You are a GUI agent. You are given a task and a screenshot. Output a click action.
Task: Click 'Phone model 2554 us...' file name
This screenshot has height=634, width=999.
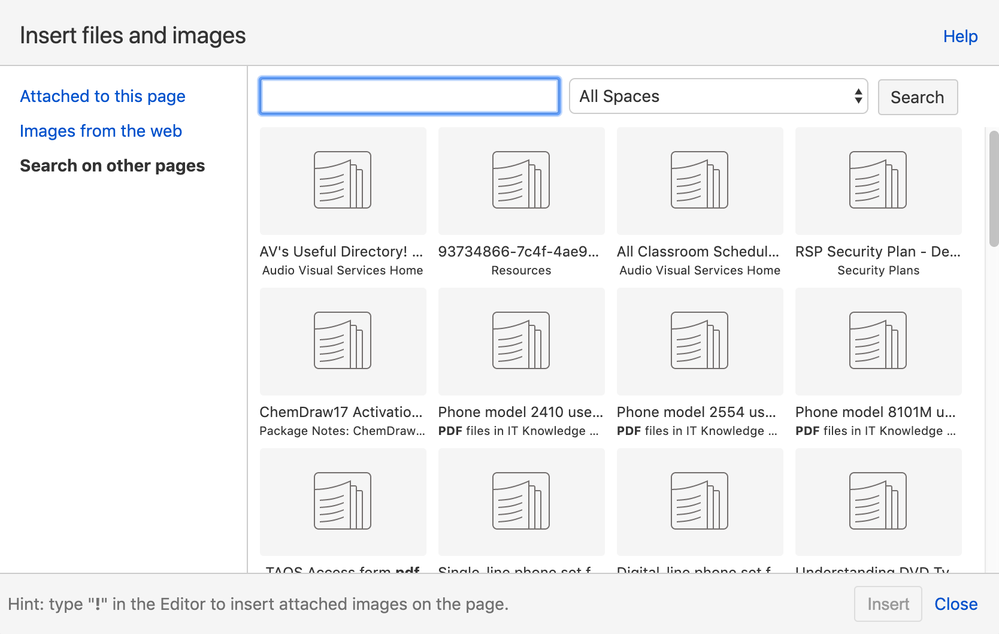click(696, 412)
